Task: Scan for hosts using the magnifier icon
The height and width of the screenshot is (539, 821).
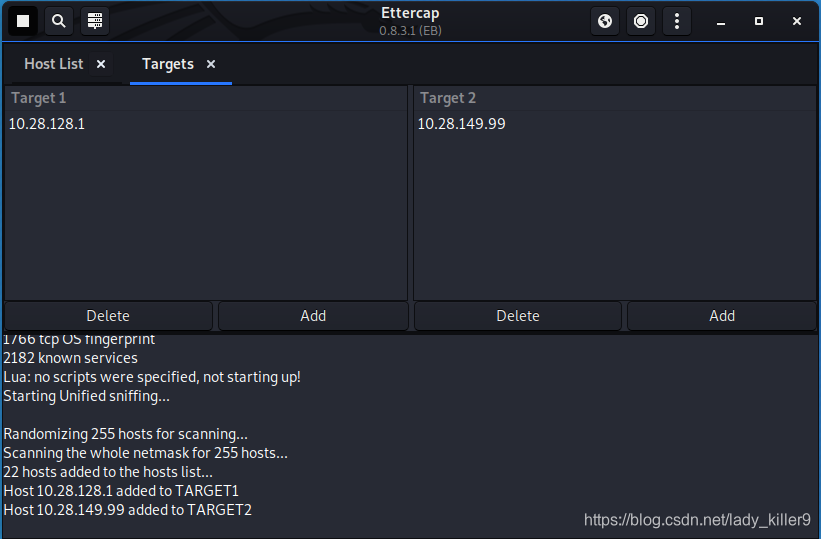Action: [x=59, y=21]
